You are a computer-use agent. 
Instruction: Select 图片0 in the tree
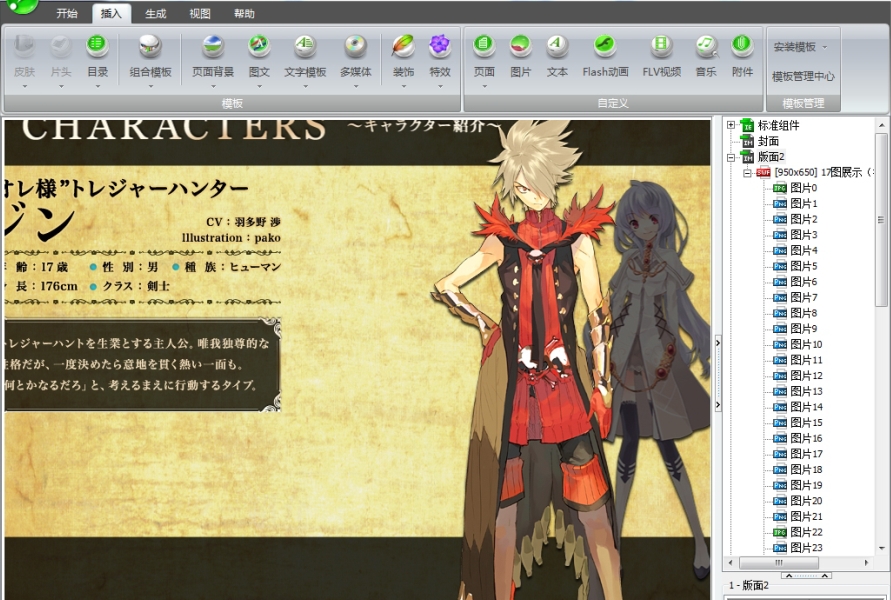coord(804,188)
